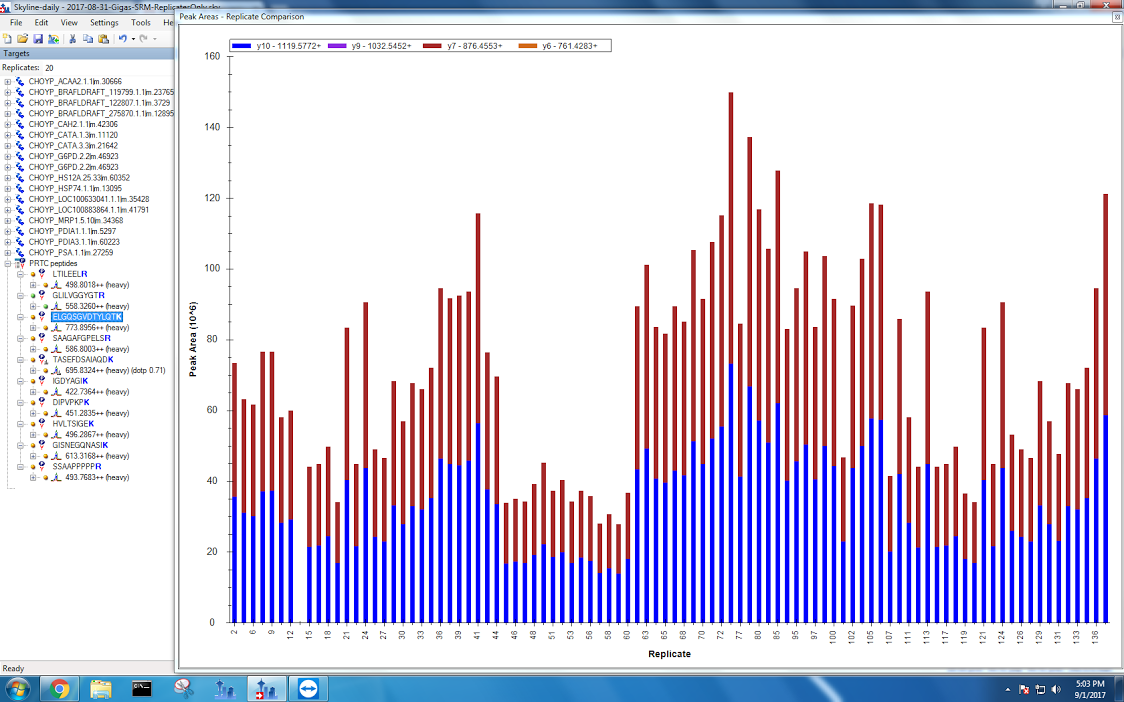Click the Import Results toolbar icon

(x=52, y=38)
